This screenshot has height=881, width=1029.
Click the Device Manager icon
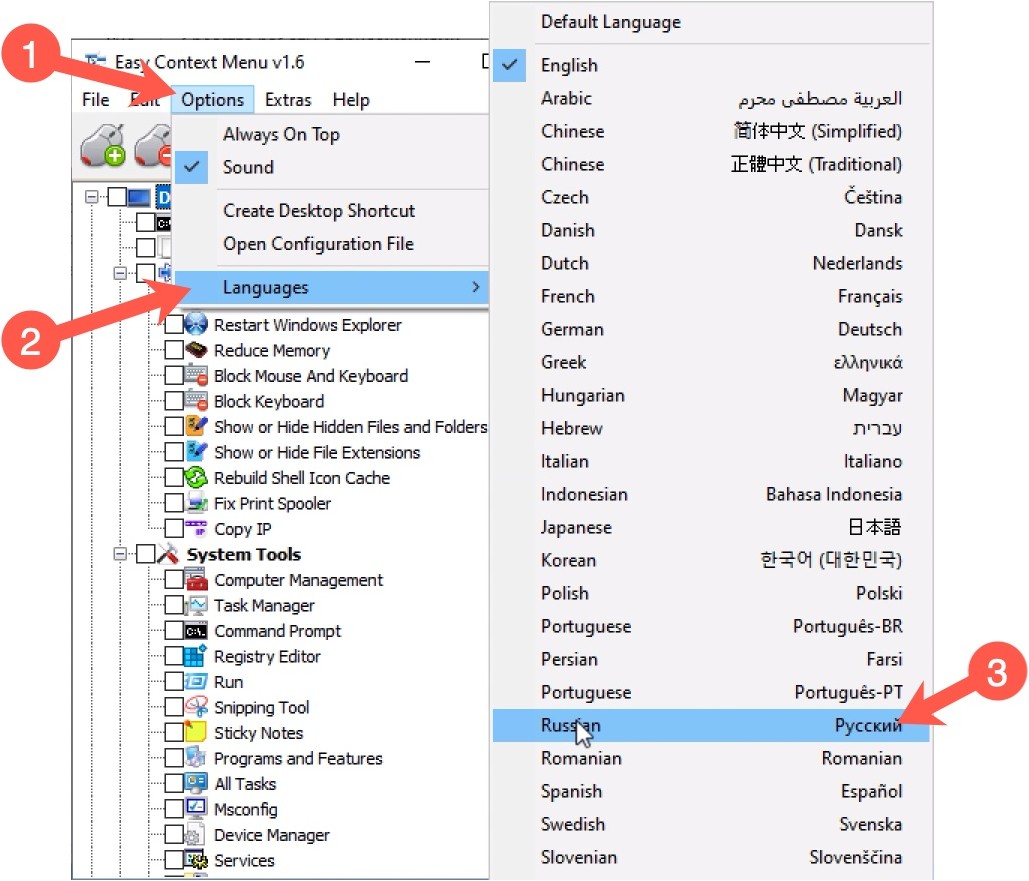(x=196, y=834)
